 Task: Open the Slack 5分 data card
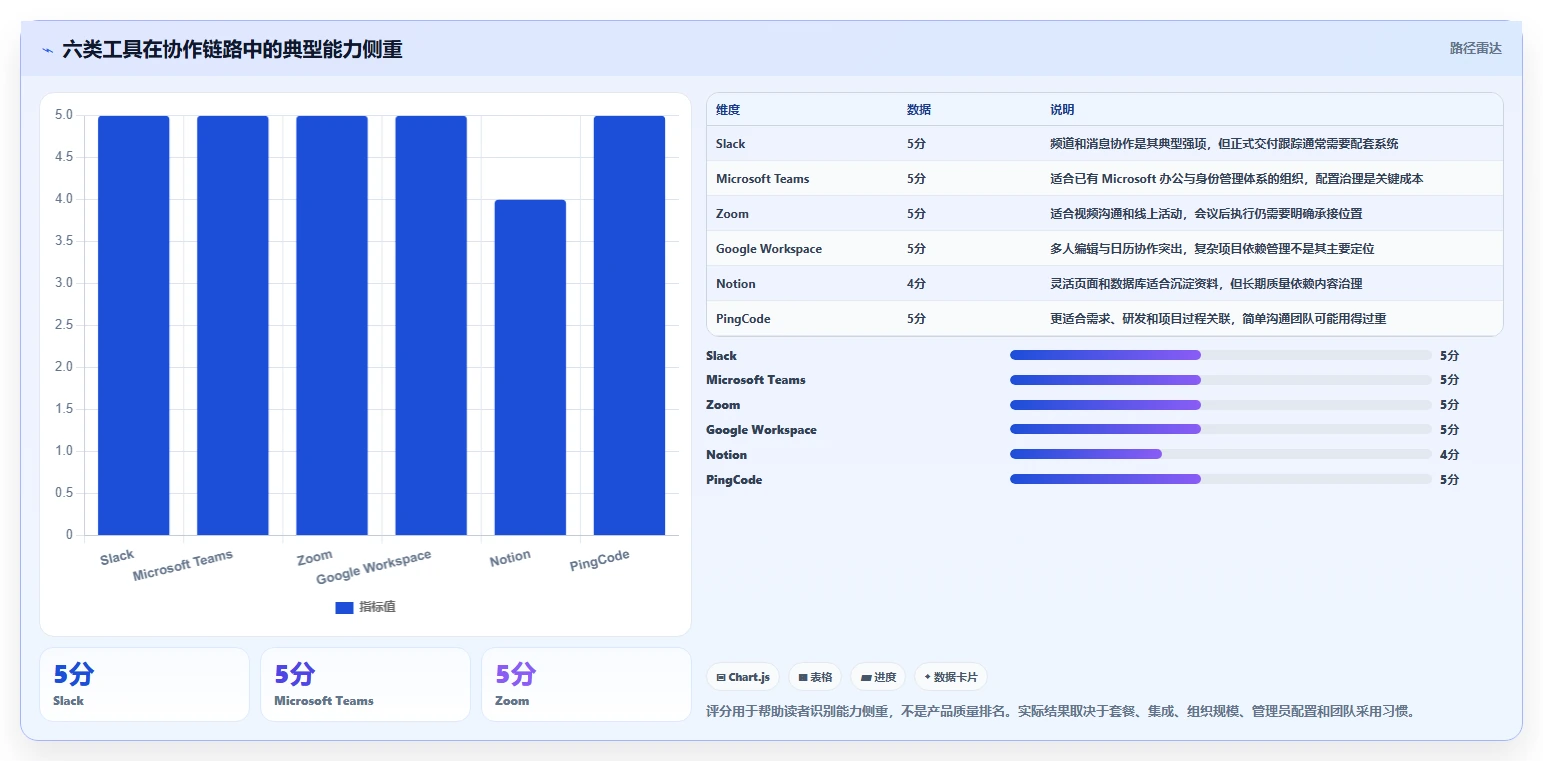(144, 684)
